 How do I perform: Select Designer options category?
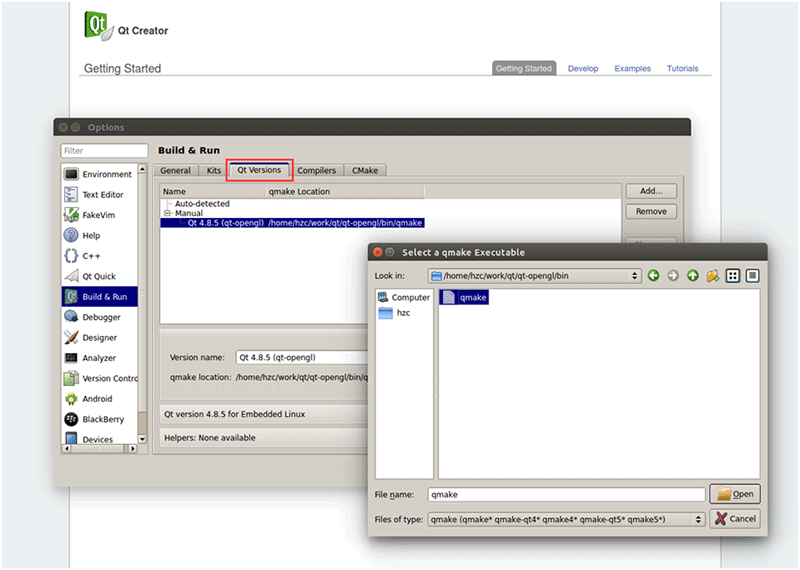[99, 337]
